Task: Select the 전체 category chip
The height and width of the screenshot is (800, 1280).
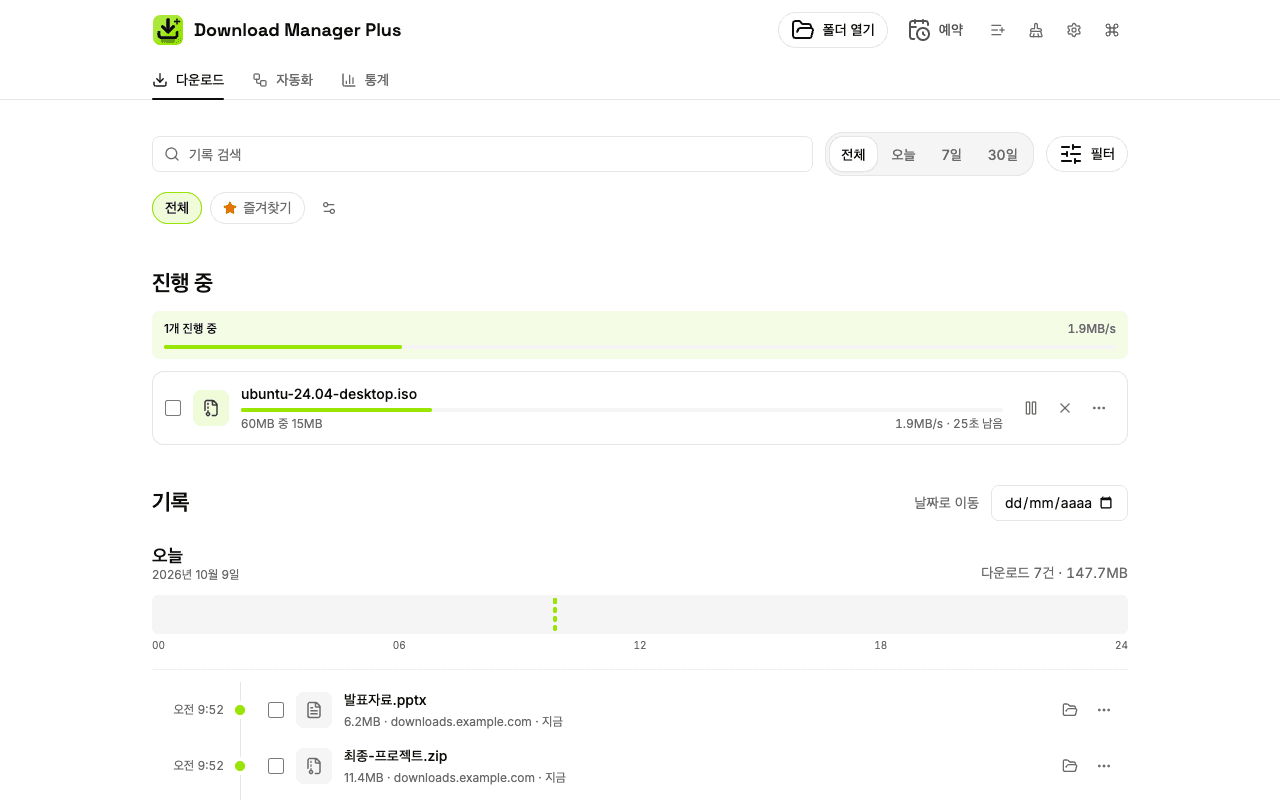Action: (177, 208)
